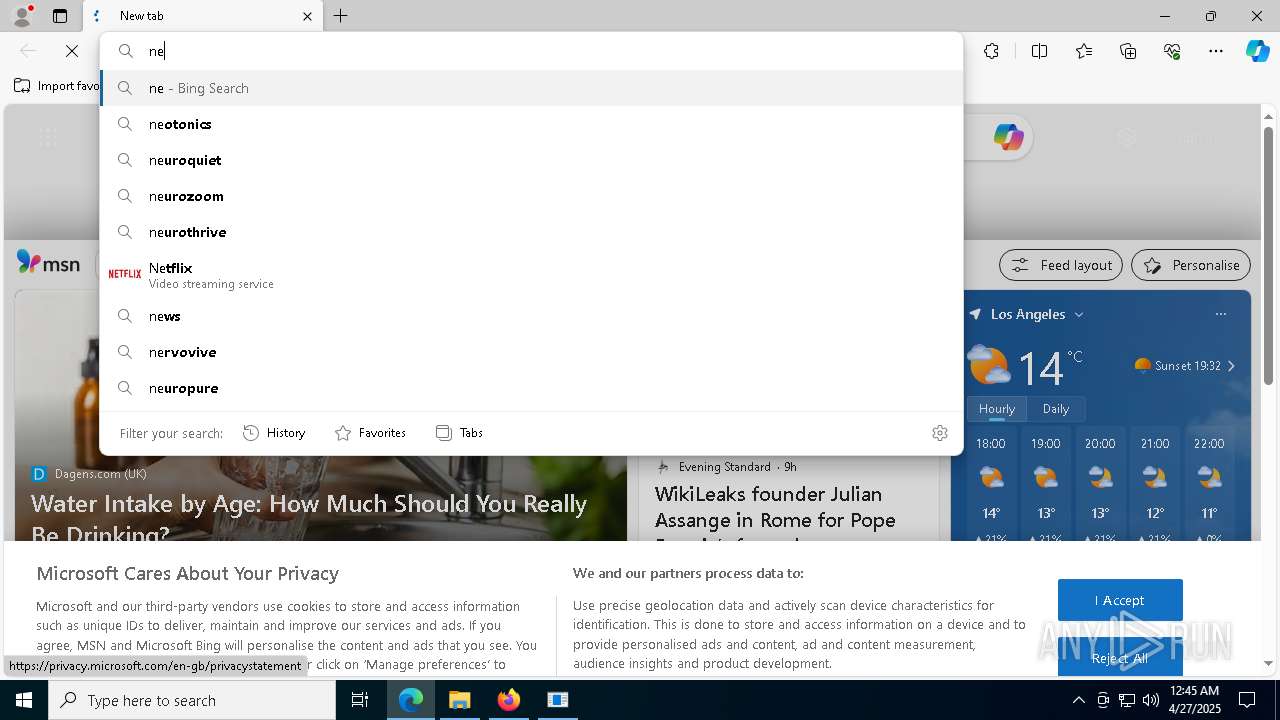Click the Personalise button
Screen dimensions: 1280x720
click(1191, 265)
